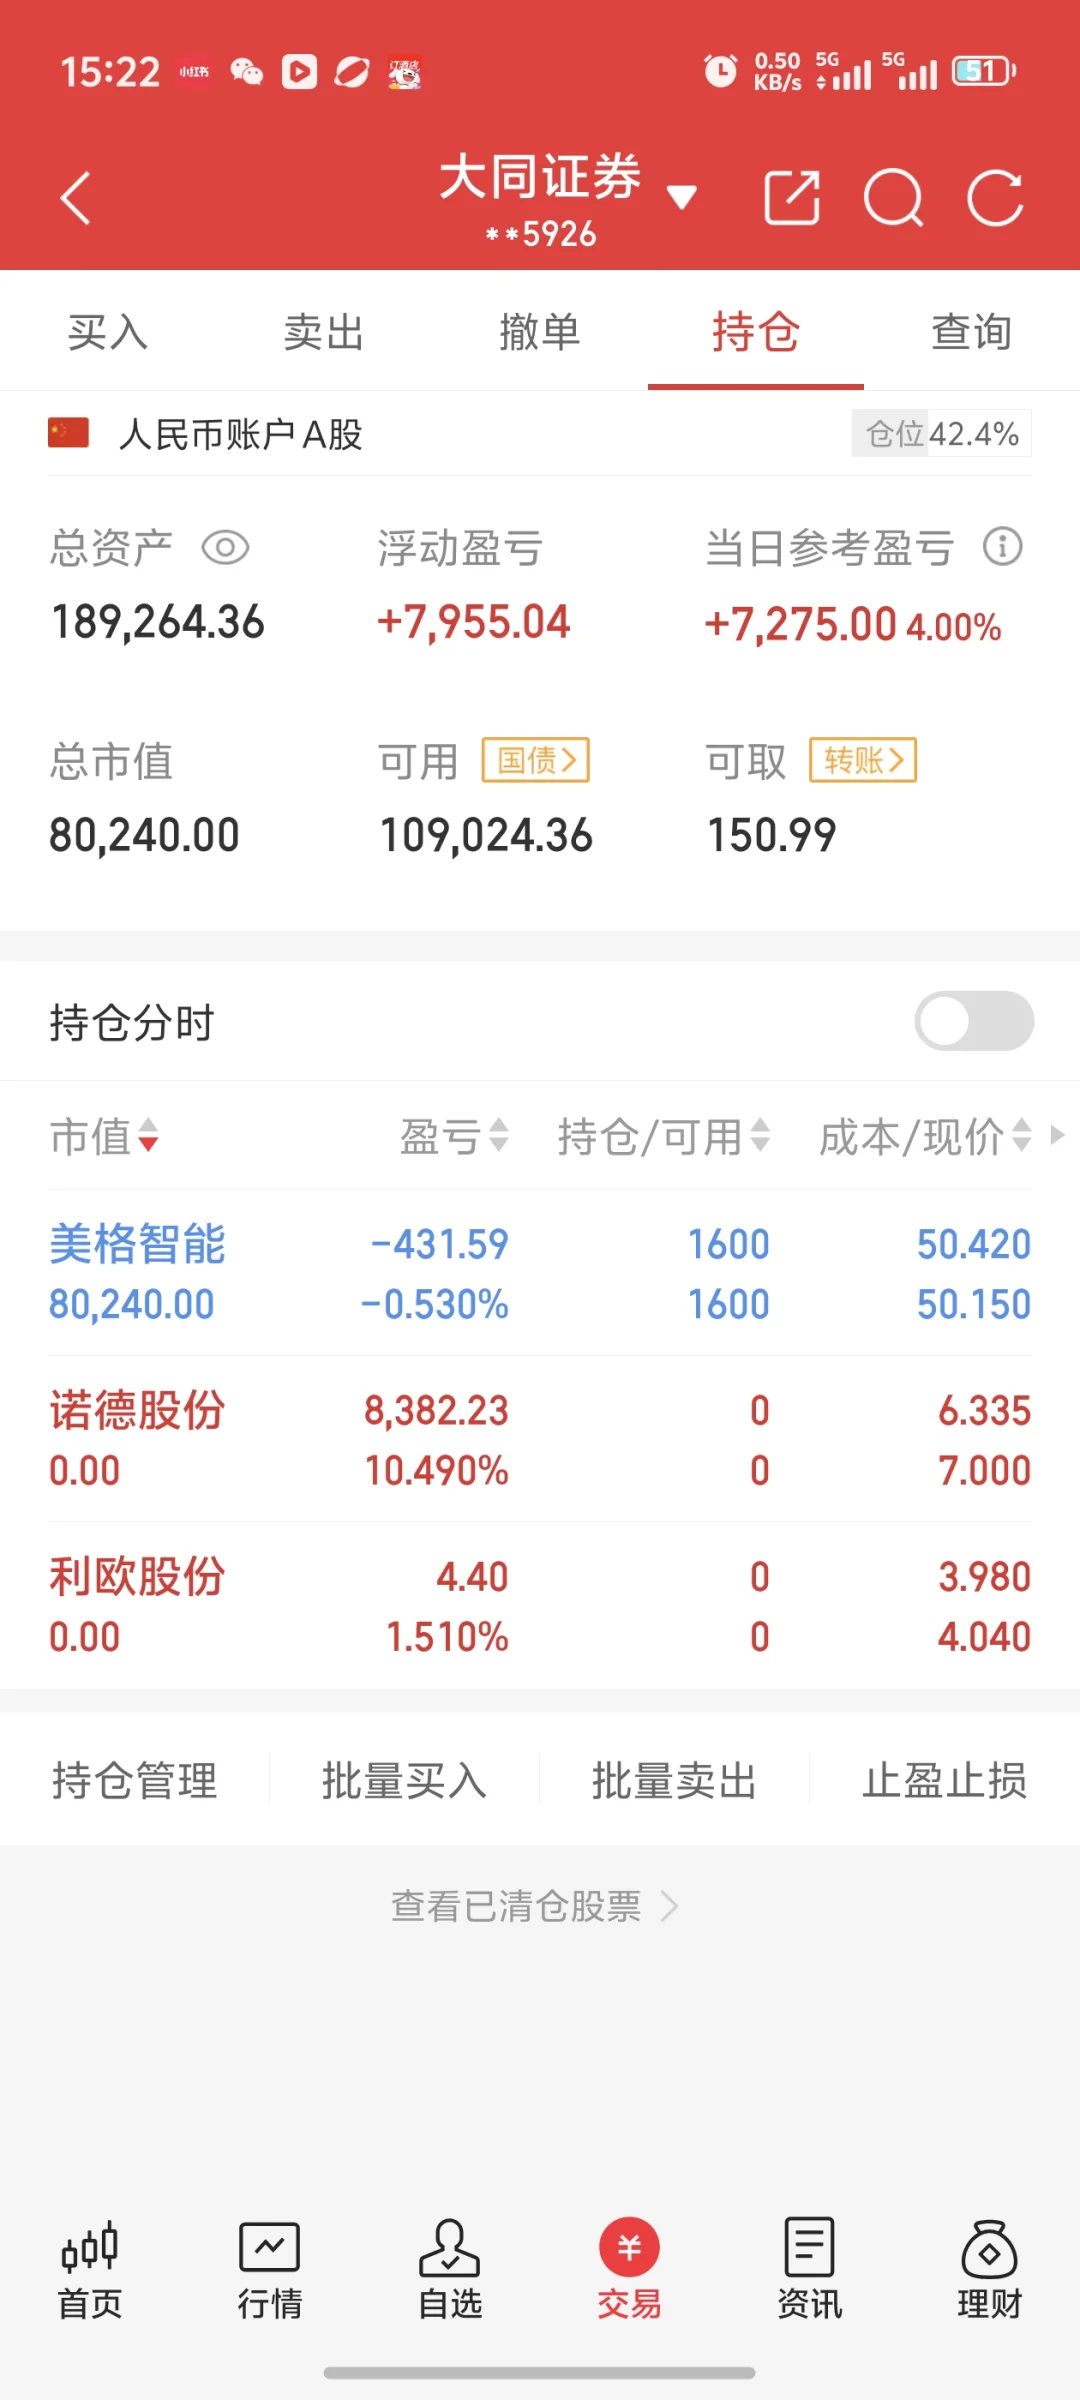
Task: Sort holdings by 市值 column
Action: tap(104, 1137)
